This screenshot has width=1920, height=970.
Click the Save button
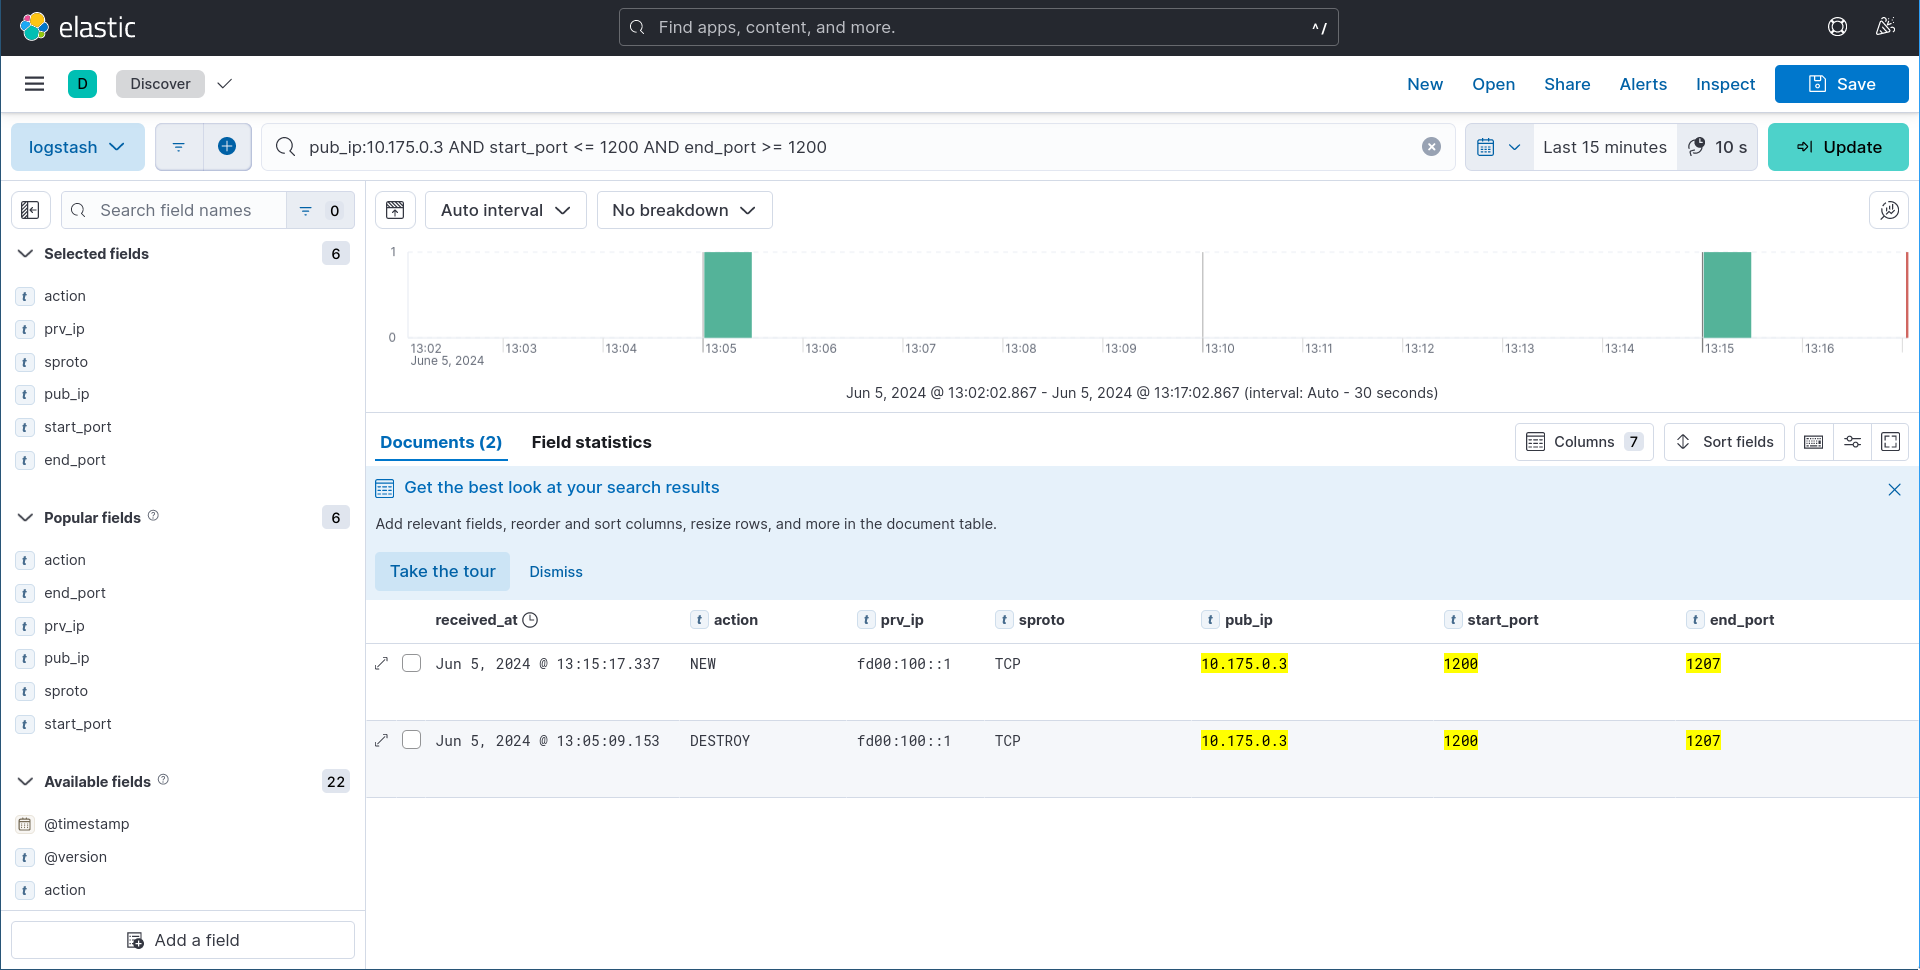[x=1841, y=84]
